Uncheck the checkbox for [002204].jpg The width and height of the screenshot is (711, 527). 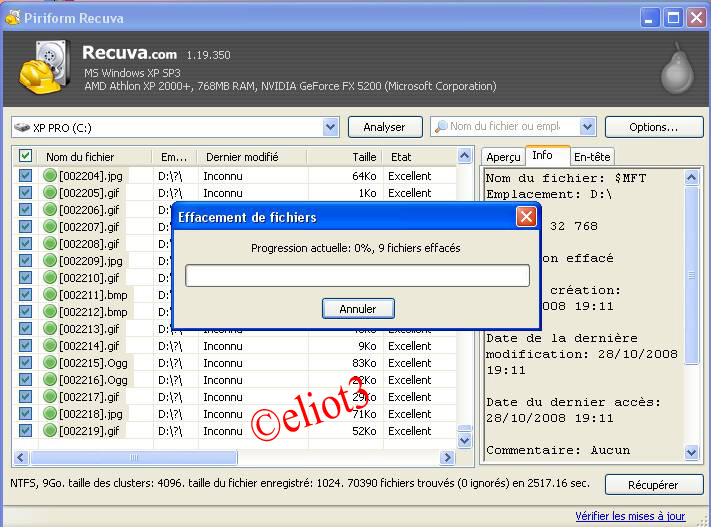(25, 176)
